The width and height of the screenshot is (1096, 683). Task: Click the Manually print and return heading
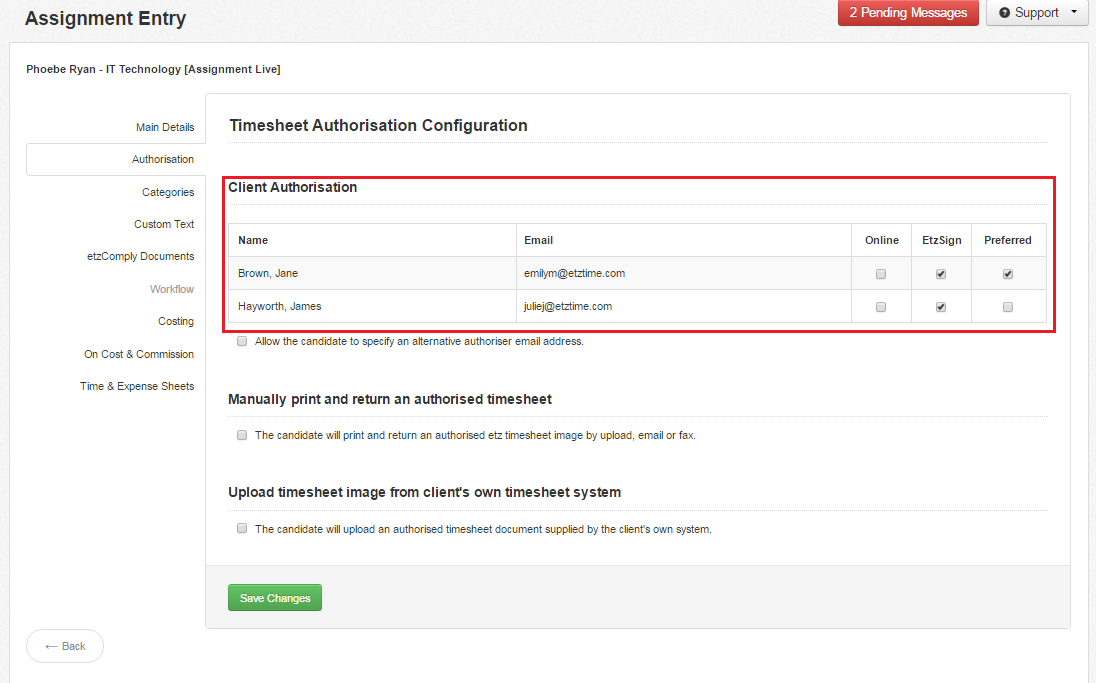[x=389, y=399]
